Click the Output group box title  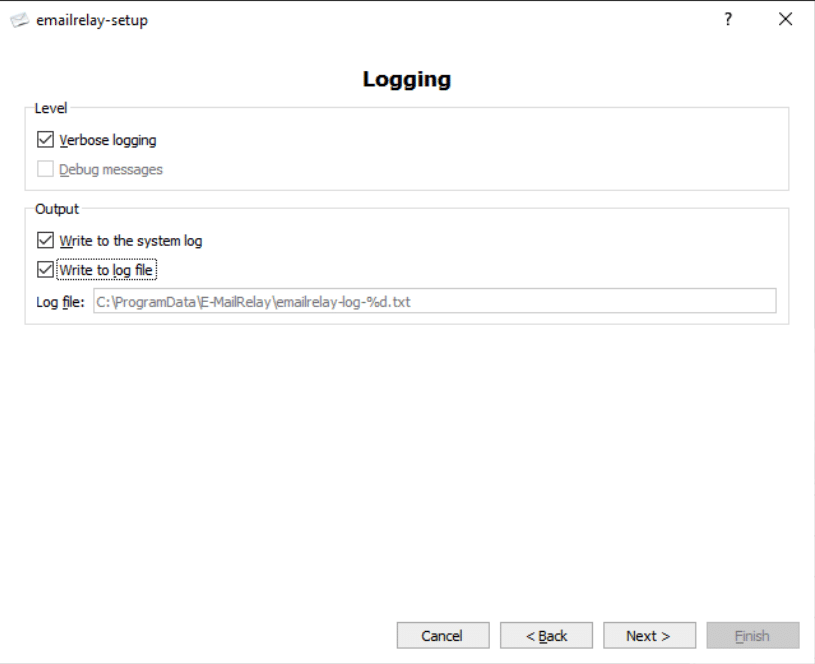point(57,209)
